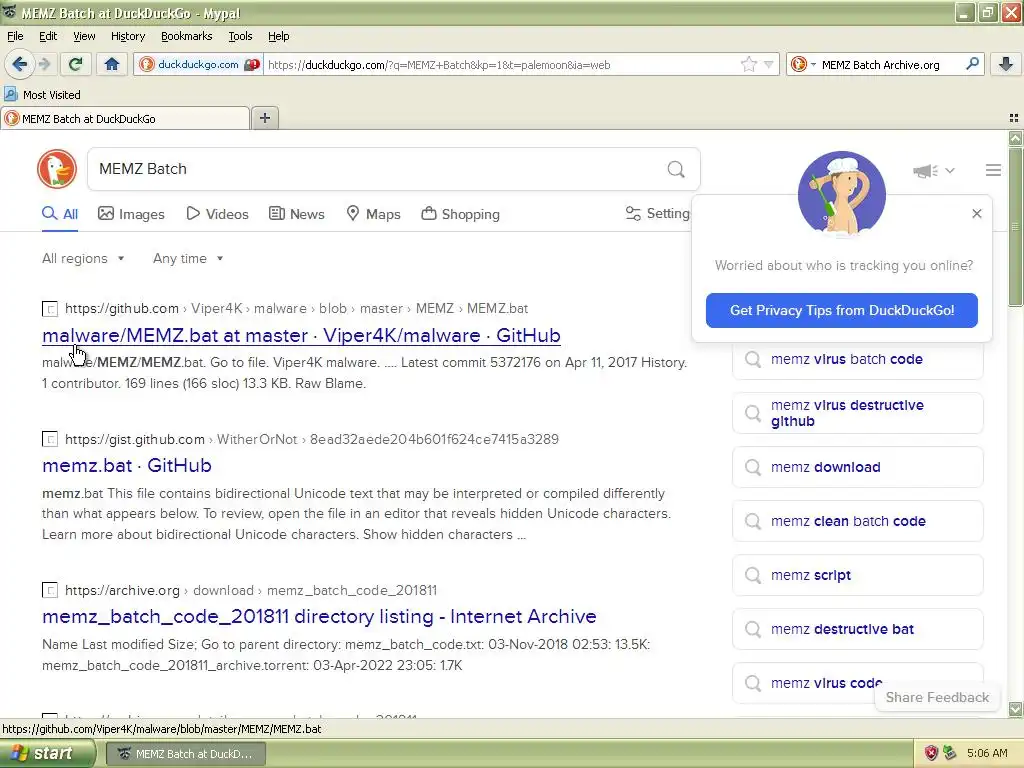Search related: memz script

tap(857, 575)
